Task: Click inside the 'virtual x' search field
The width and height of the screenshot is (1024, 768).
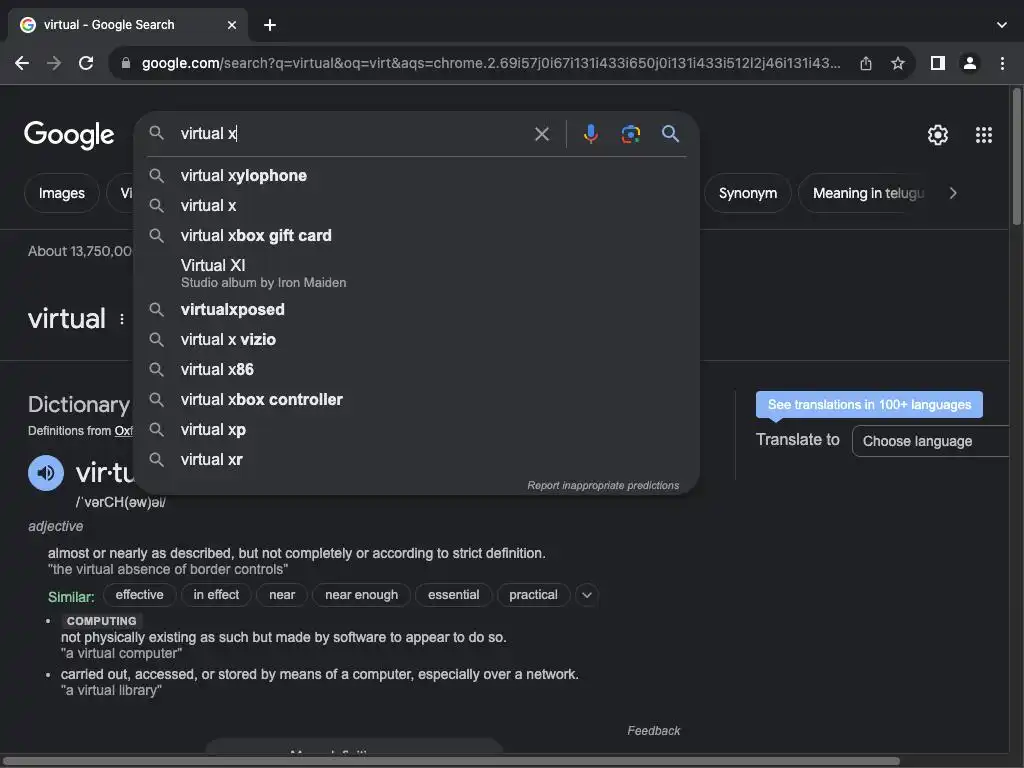Action: (353, 134)
